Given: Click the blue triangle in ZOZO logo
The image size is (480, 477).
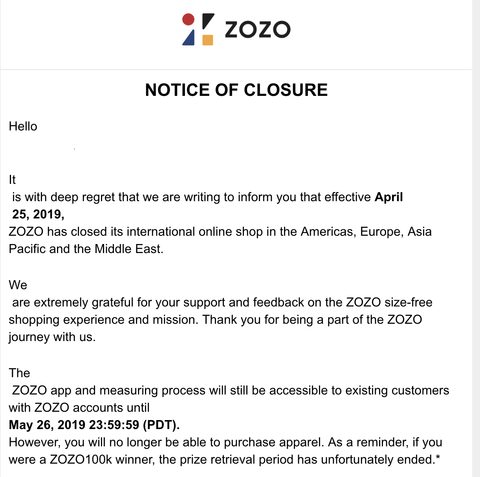Looking at the screenshot, I should 189,37.
